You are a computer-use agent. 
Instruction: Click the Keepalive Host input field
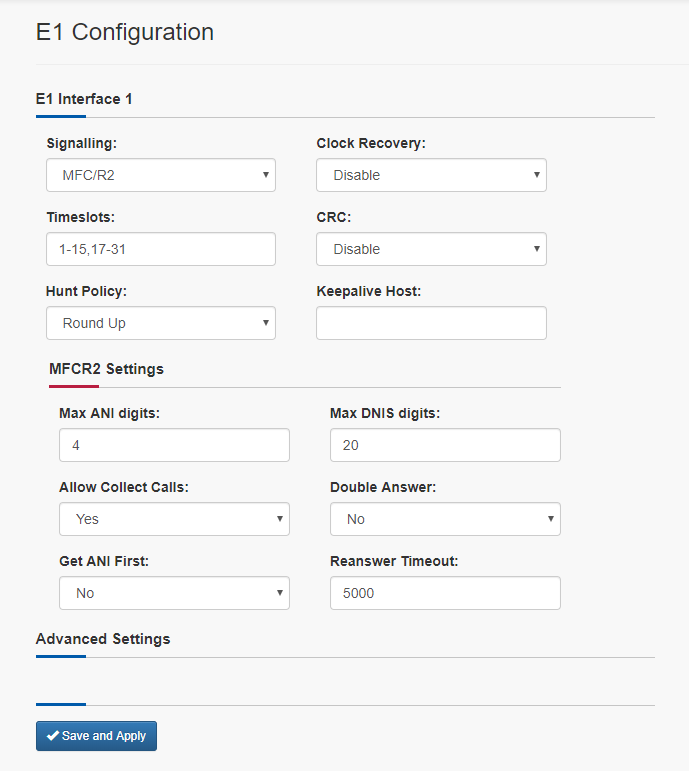pos(431,323)
